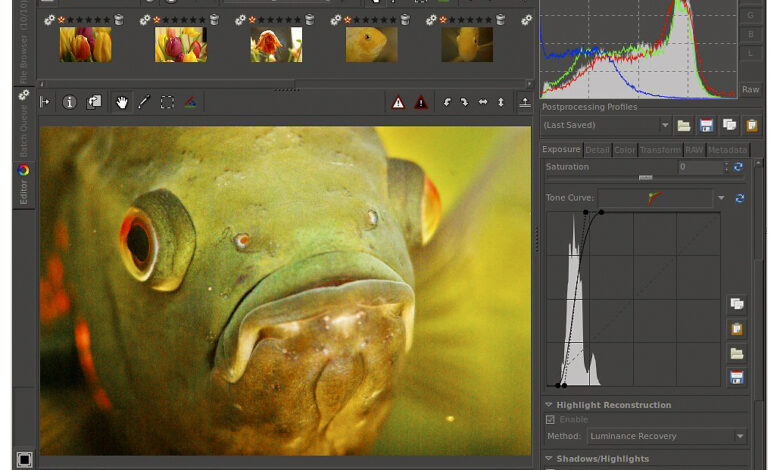The height and width of the screenshot is (470, 780).
Task: Toggle the L luminance histogram channel
Action: point(750,53)
